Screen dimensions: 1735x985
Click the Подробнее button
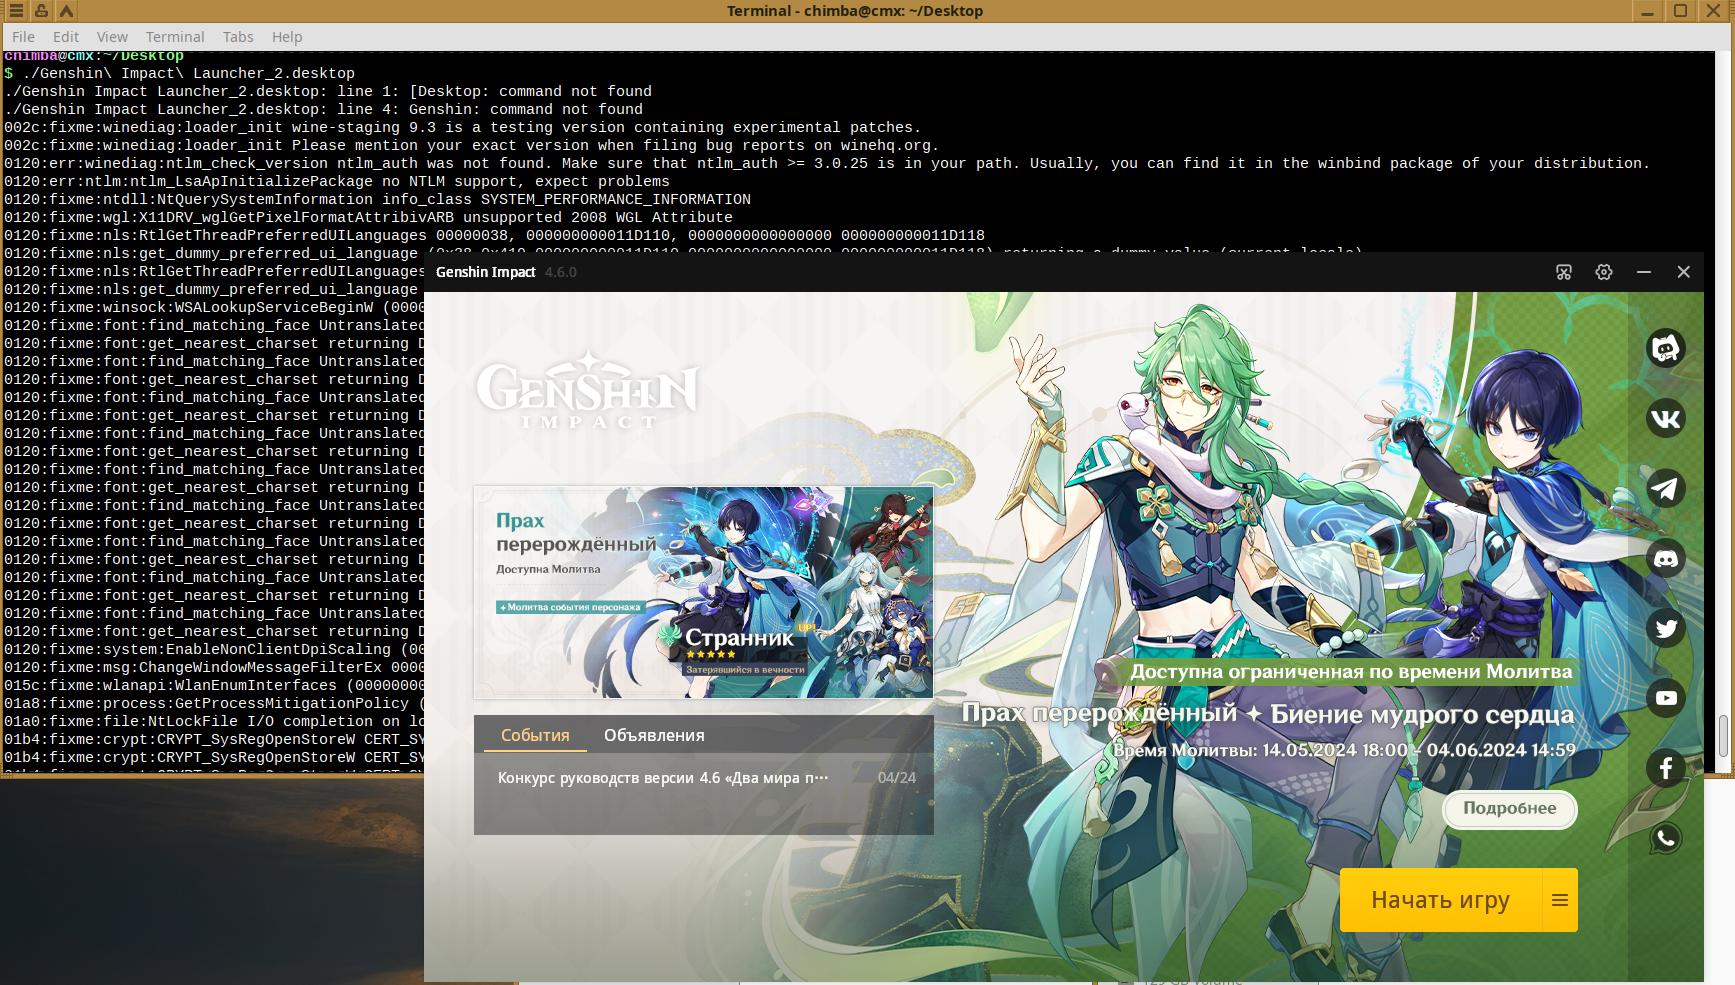(1510, 809)
